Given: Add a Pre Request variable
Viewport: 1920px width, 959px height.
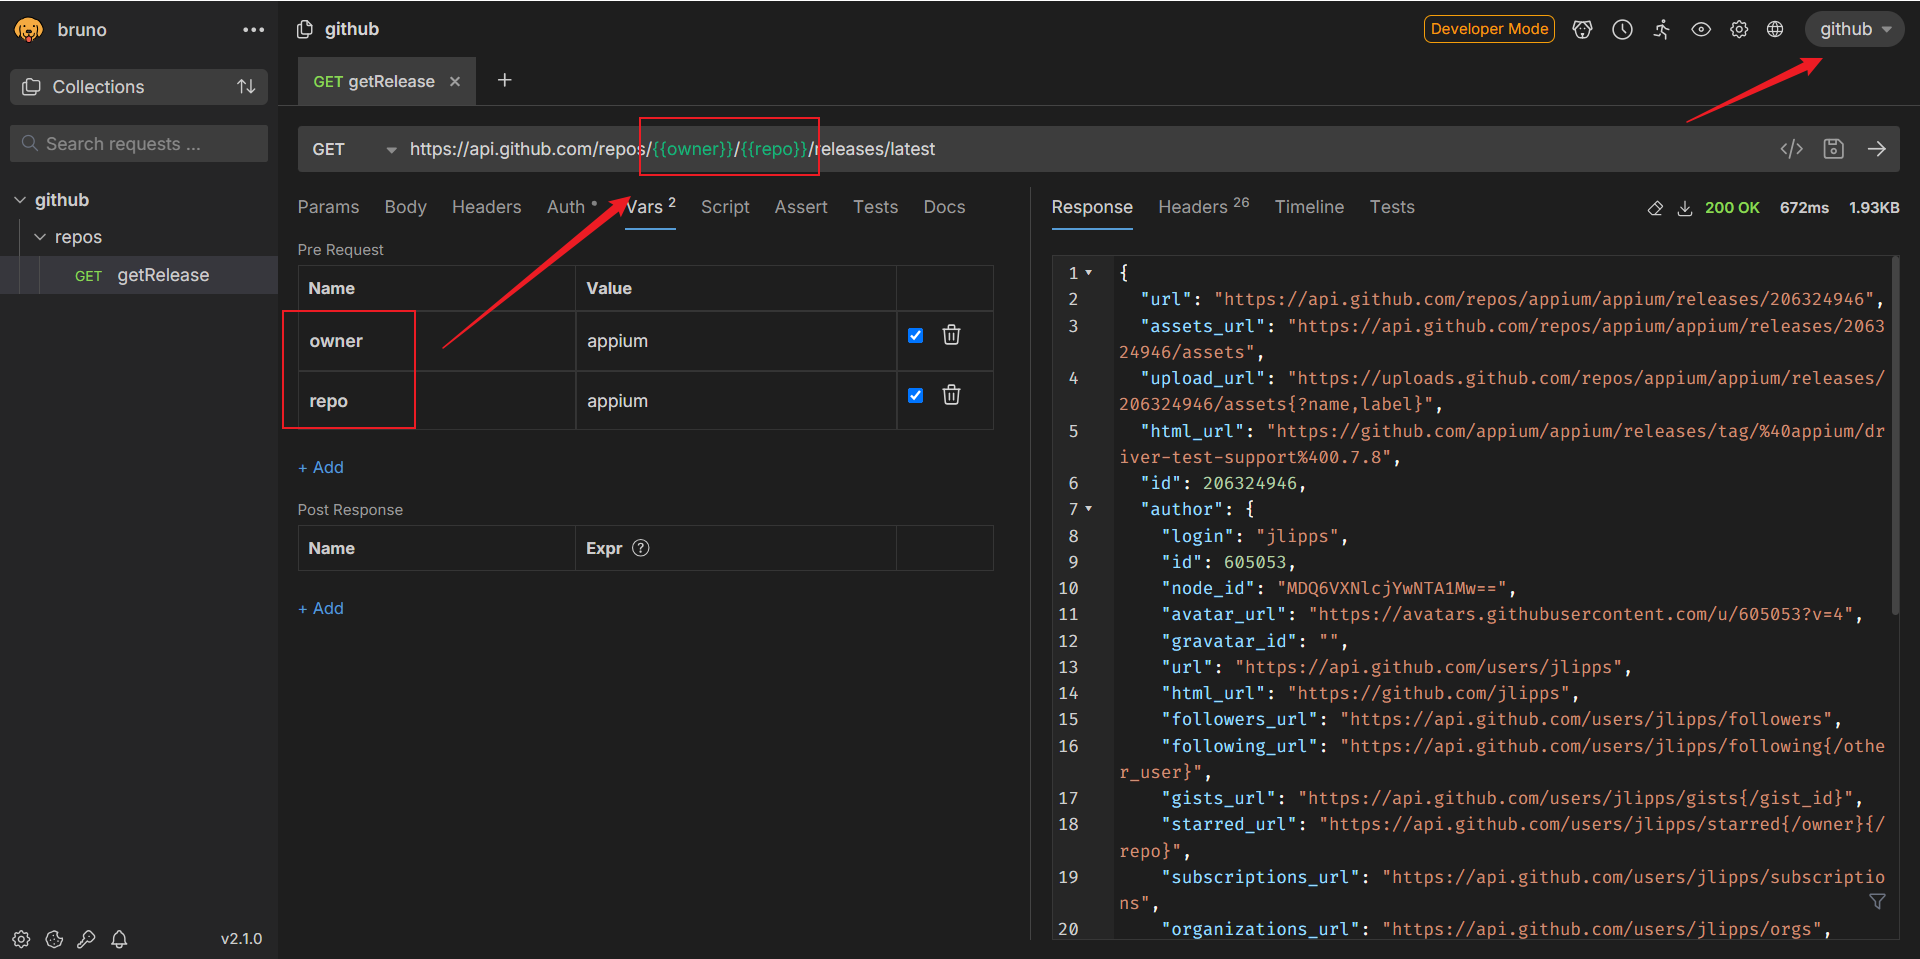Looking at the screenshot, I should (321, 467).
